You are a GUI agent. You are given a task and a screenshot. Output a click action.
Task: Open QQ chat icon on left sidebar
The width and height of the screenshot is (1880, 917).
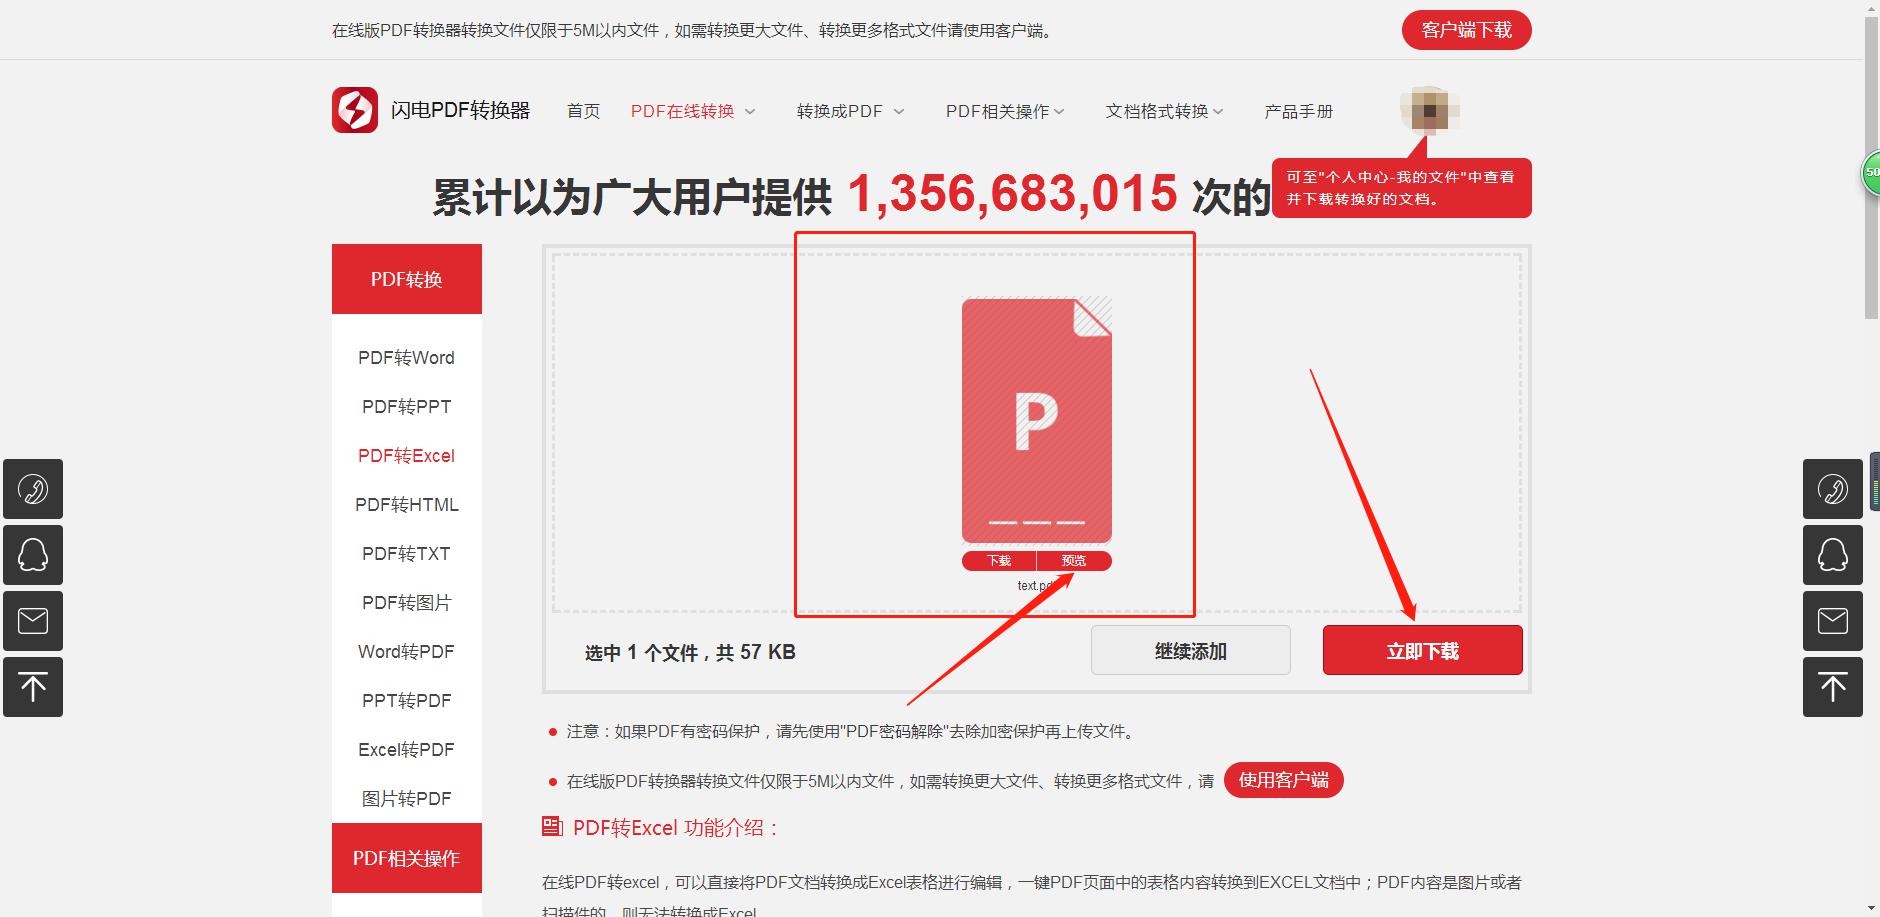pyautogui.click(x=33, y=555)
